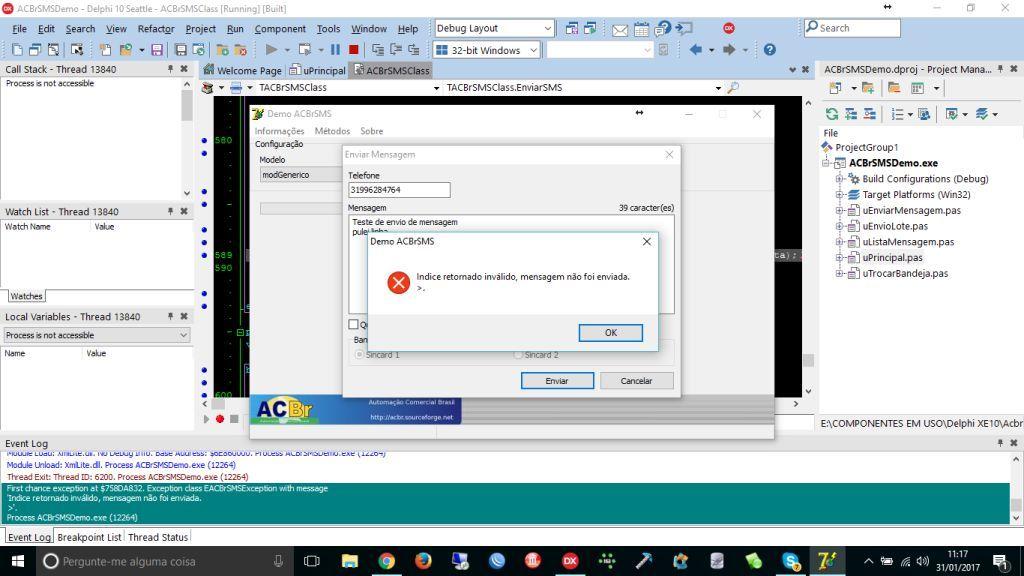Close the error message dialog
Image resolution: width=1024 pixels, height=576 pixels.
(x=647, y=241)
